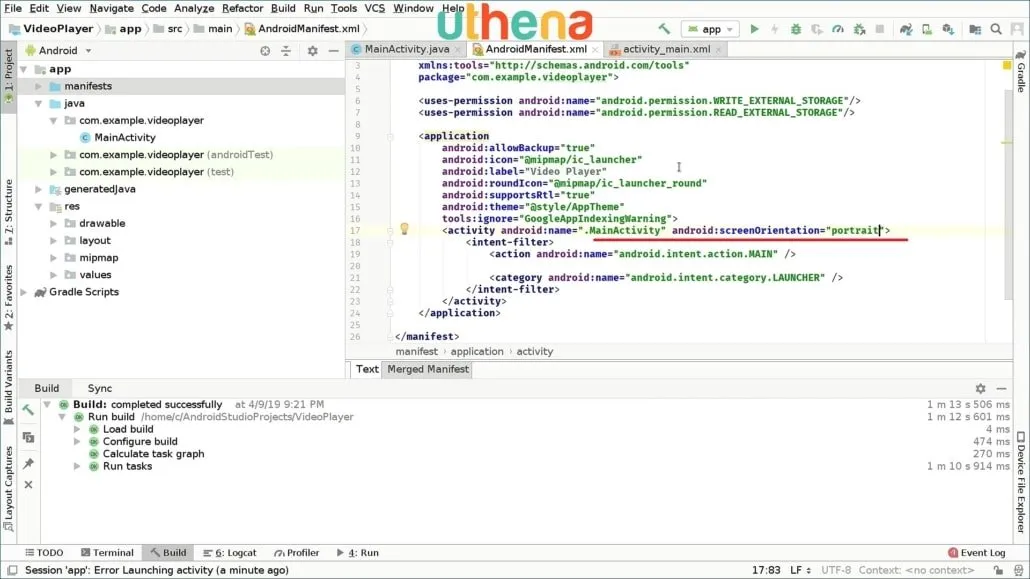Click Apply Changes lightning icon

774,29
